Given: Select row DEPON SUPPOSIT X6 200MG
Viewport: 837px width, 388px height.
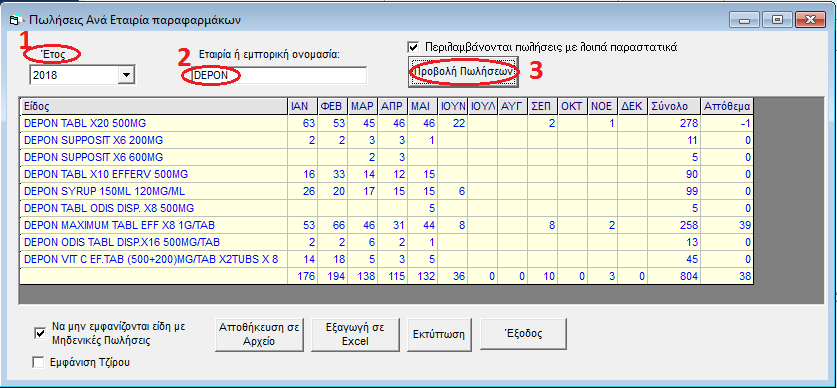Looking at the screenshot, I should [x=386, y=140].
